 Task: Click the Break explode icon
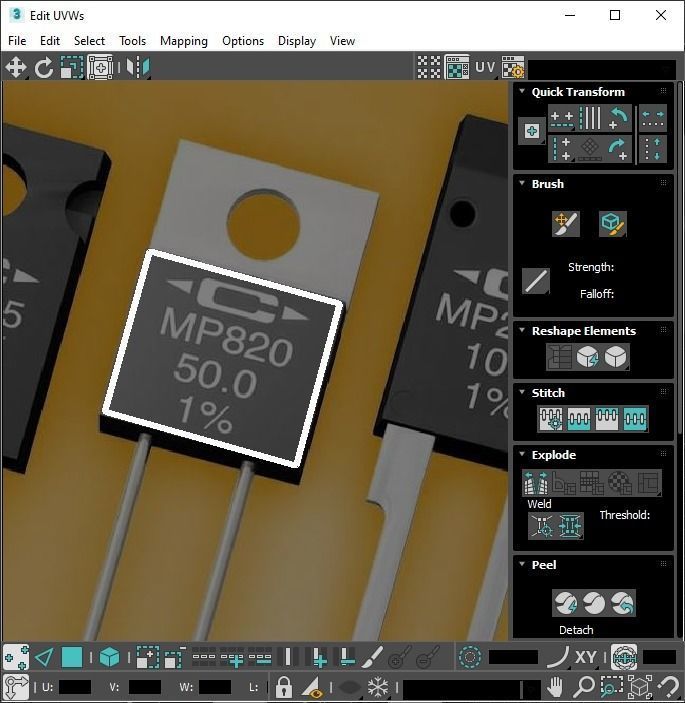536,482
